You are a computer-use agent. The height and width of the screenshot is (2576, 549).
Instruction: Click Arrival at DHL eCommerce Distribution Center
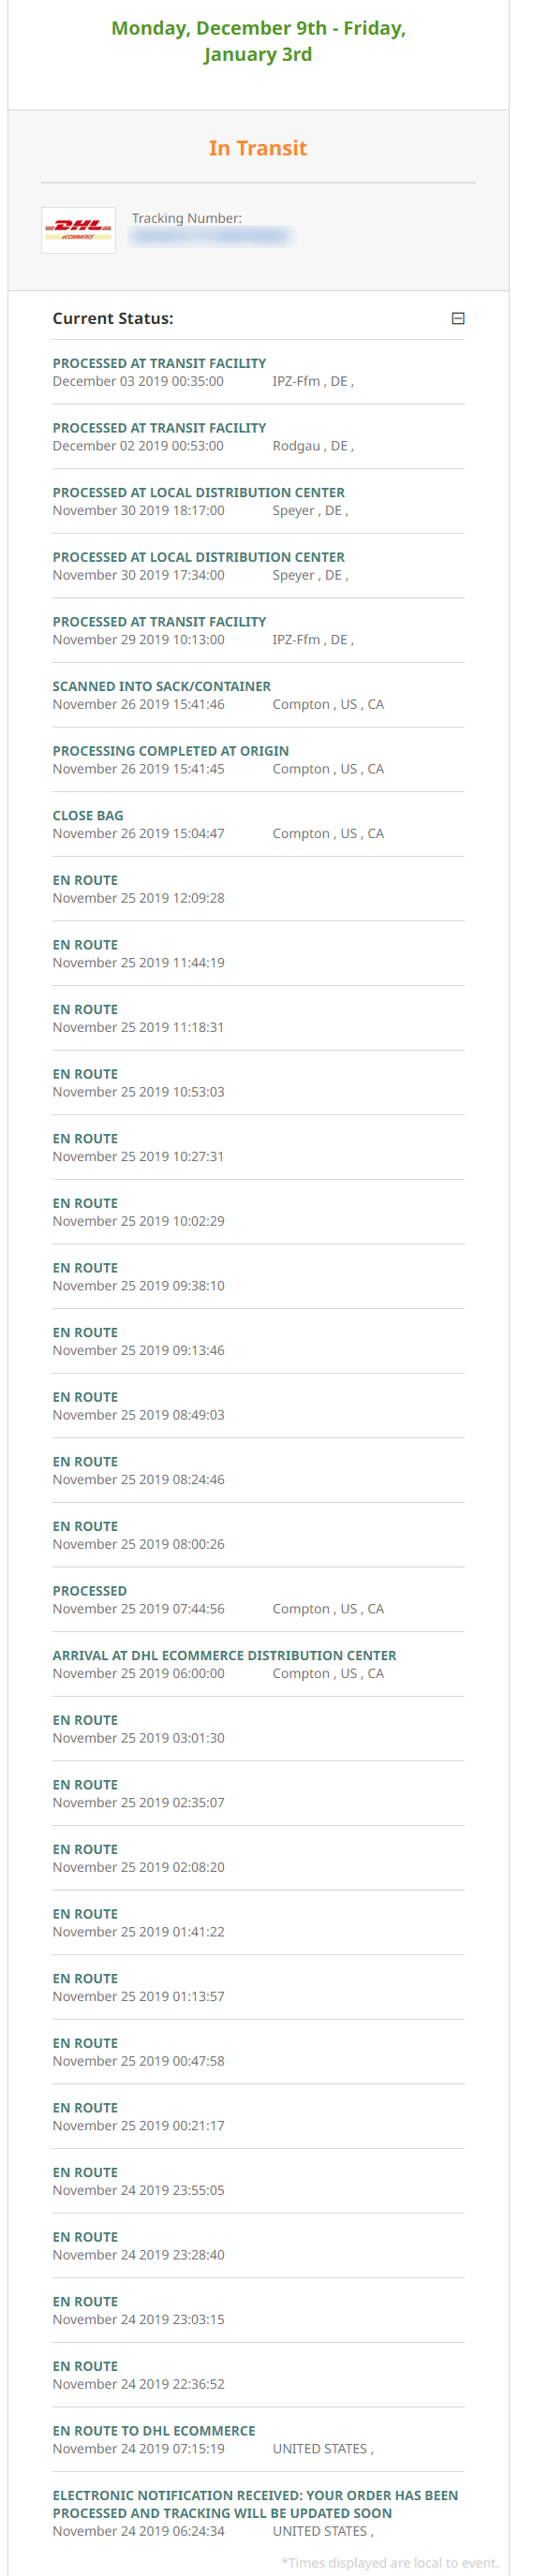click(258, 1664)
